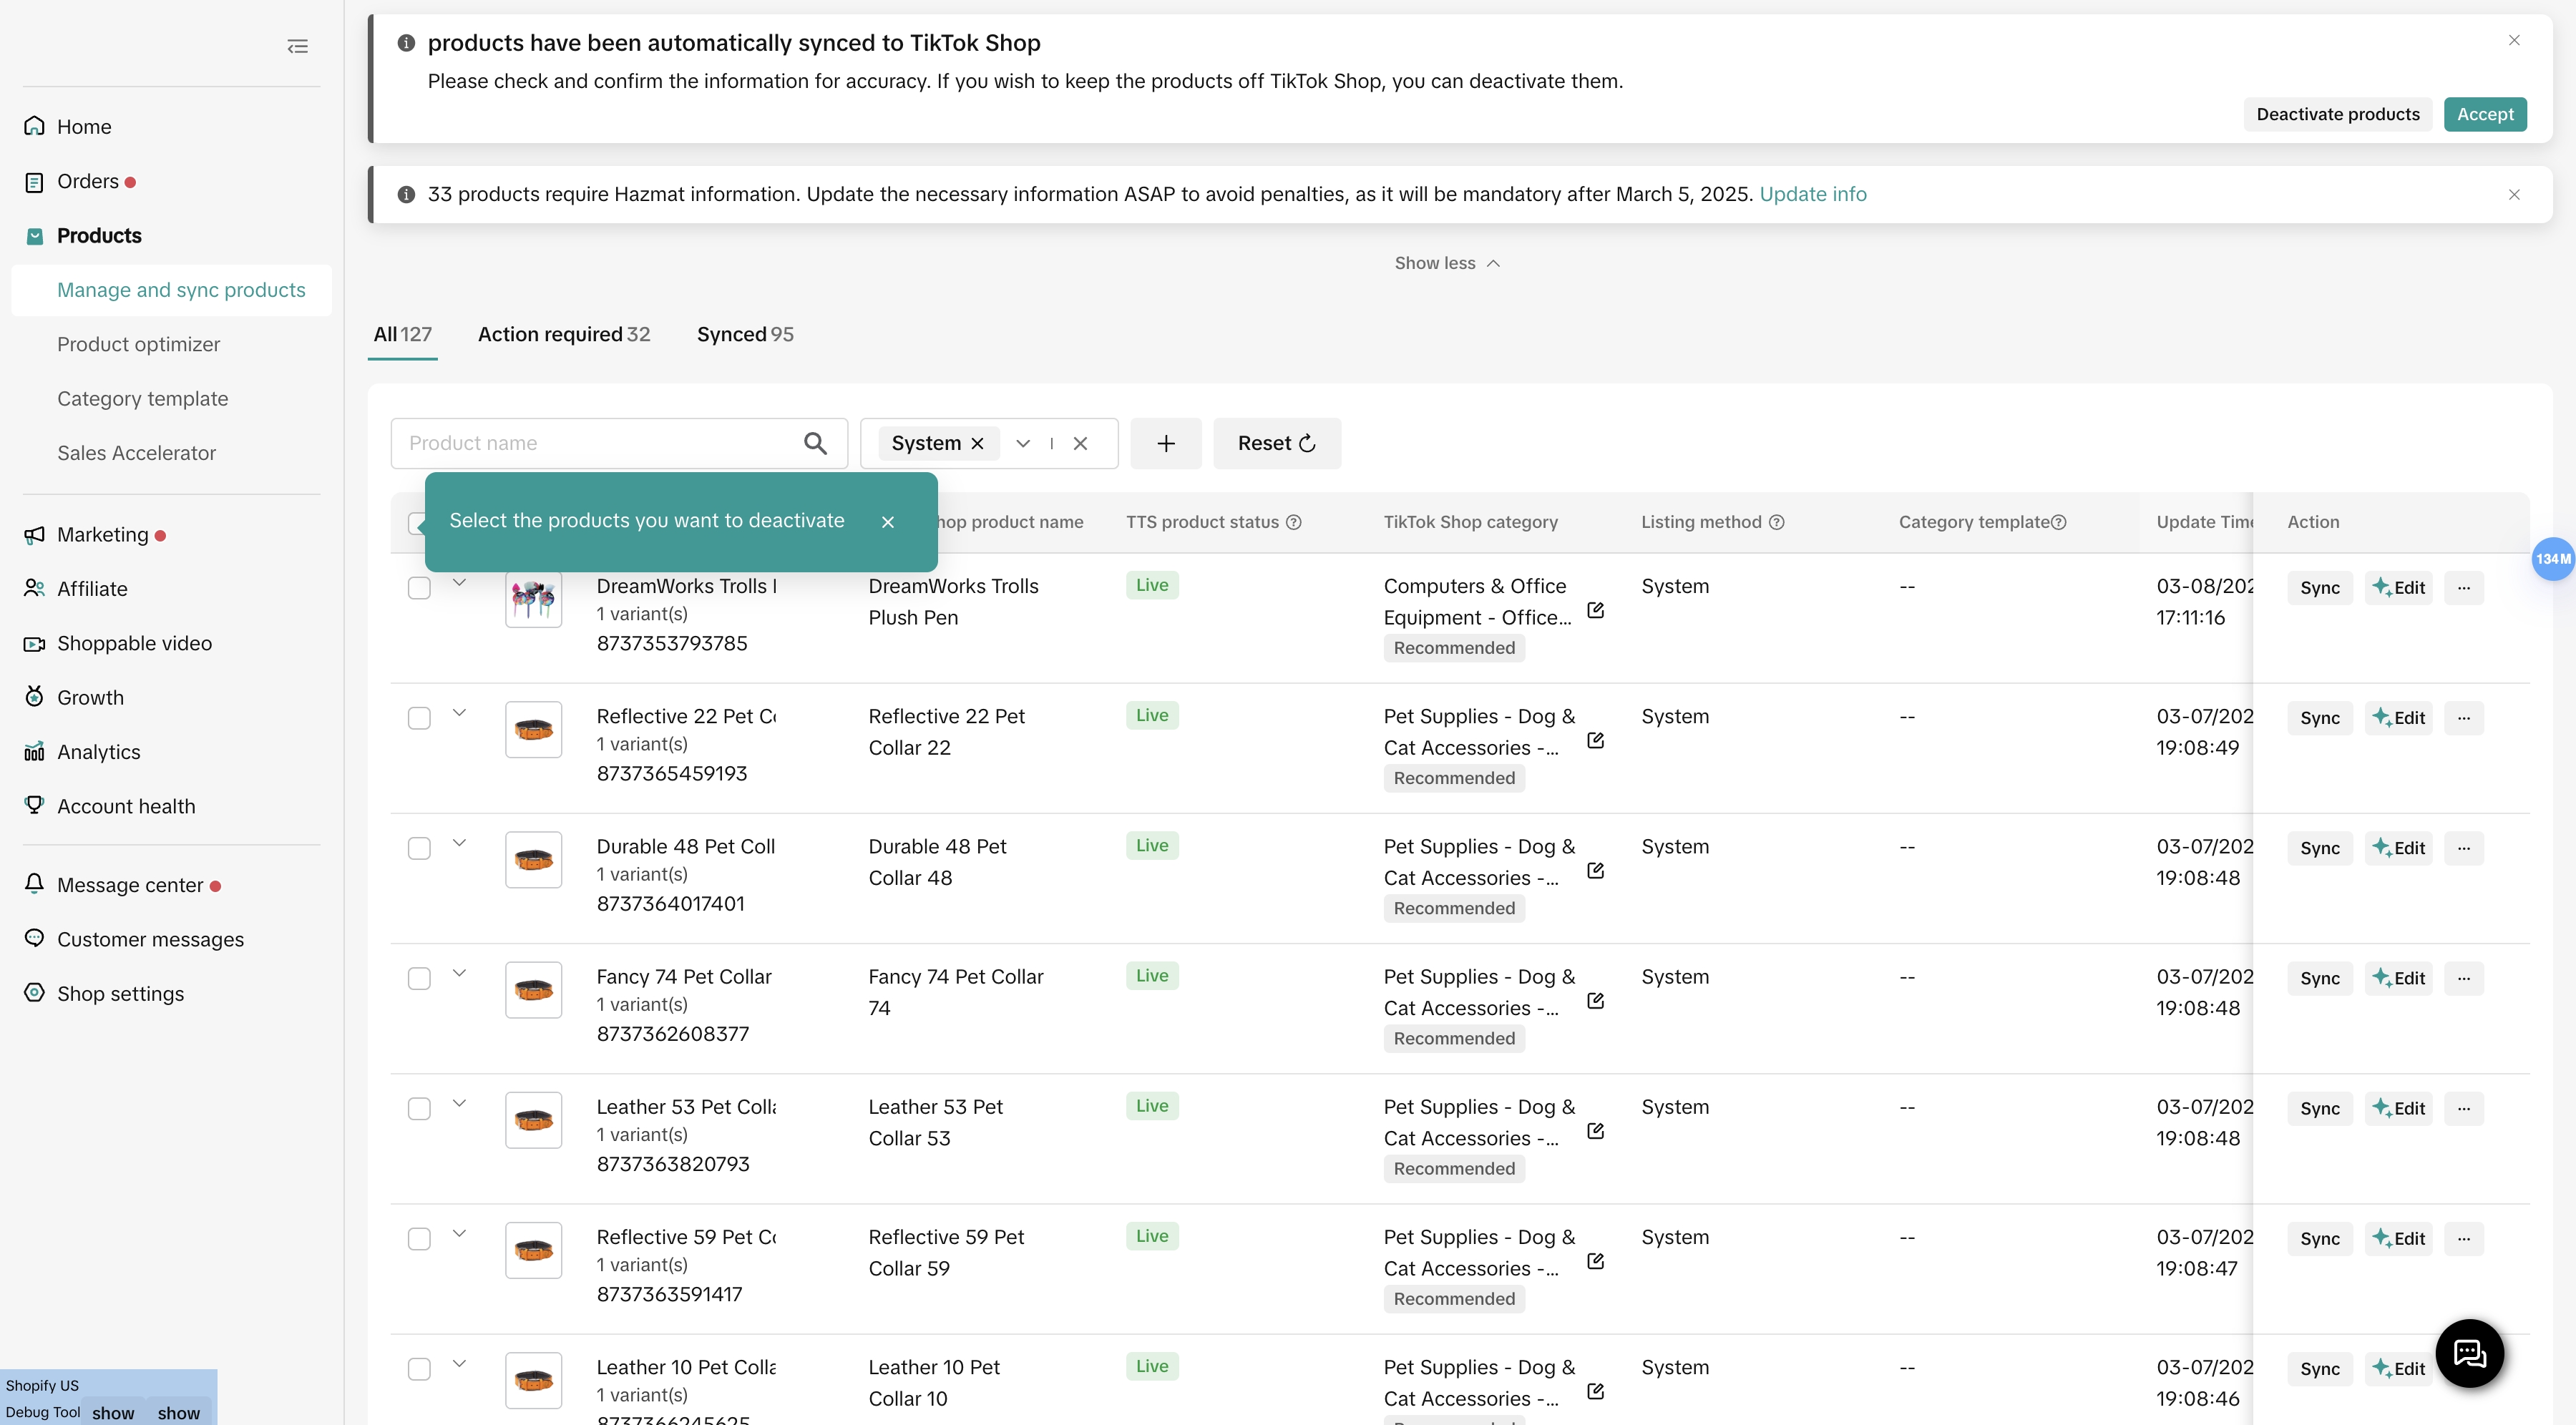Click TTS product status help icon
The height and width of the screenshot is (1425, 2576).
(x=1293, y=522)
